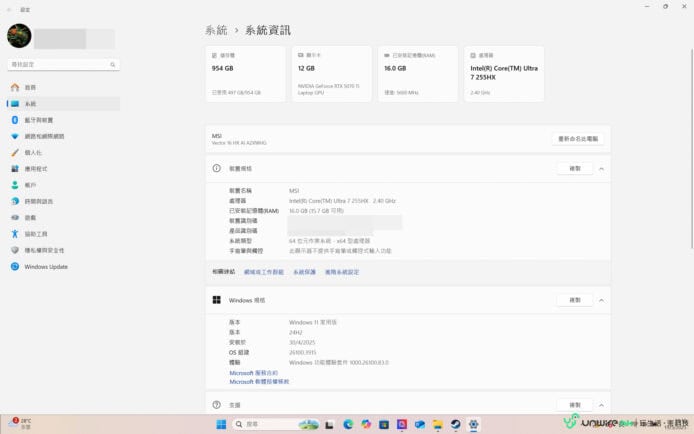Viewport: 694px width, 434px height.
Task: Go to 遊戲 (Gaming) settings
Action: 30,217
